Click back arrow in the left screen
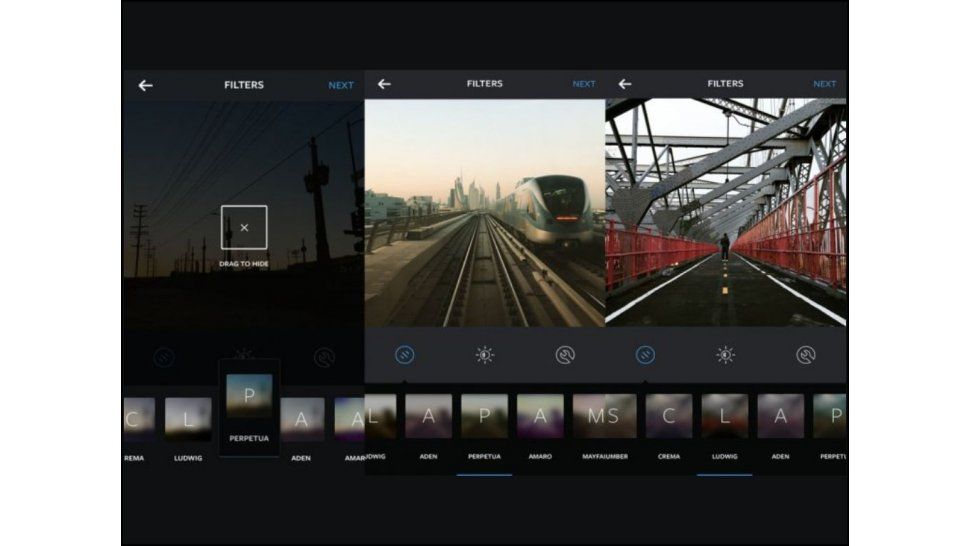The image size is (970, 546). 145,85
